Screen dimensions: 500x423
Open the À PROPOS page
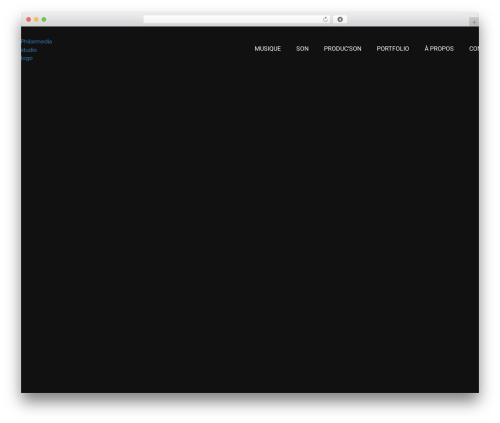pyautogui.click(x=439, y=49)
